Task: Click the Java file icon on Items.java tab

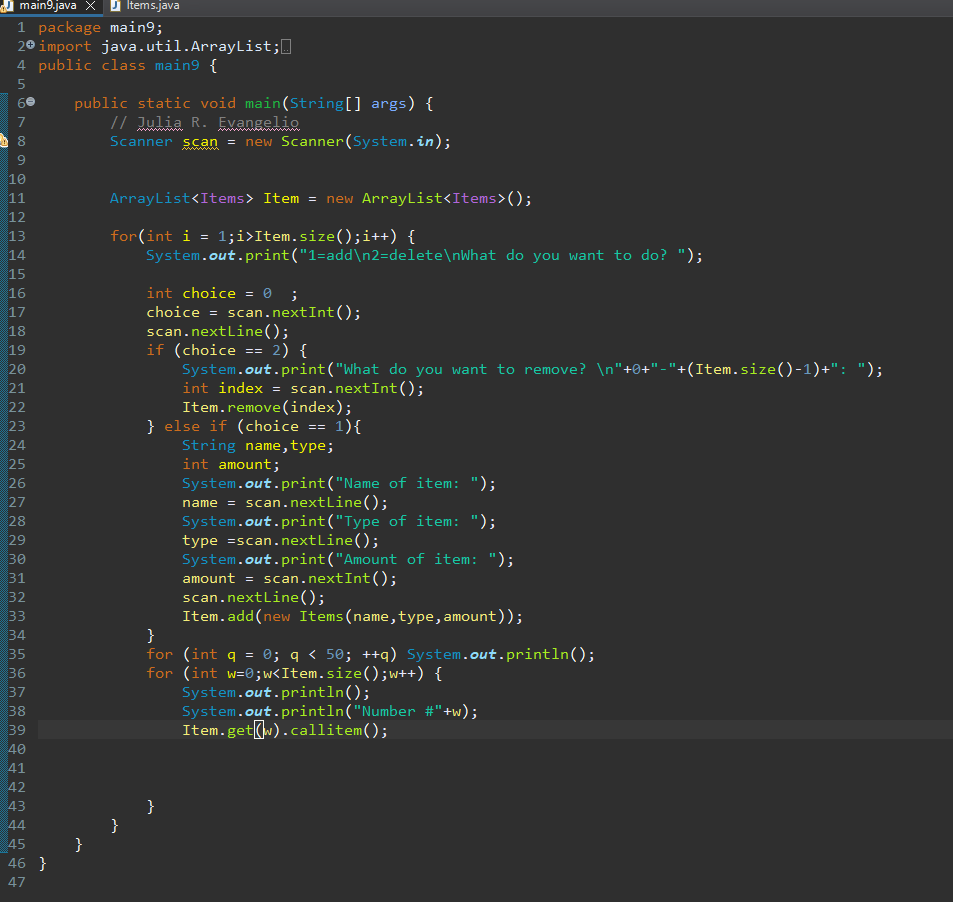Action: [x=115, y=5]
